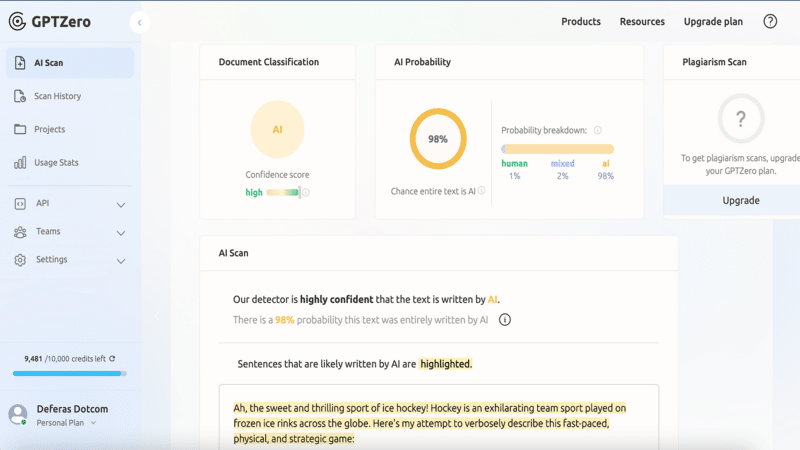
Task: Click the API code bracket icon
Action: 20,204
